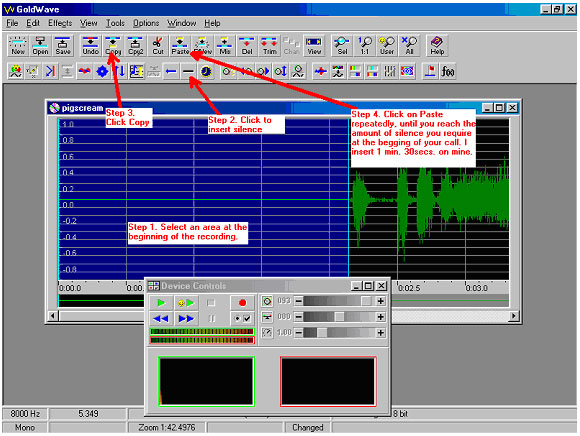The image size is (580, 436).
Task: Click the pigscream window's left scroll arrow
Action: [53, 316]
